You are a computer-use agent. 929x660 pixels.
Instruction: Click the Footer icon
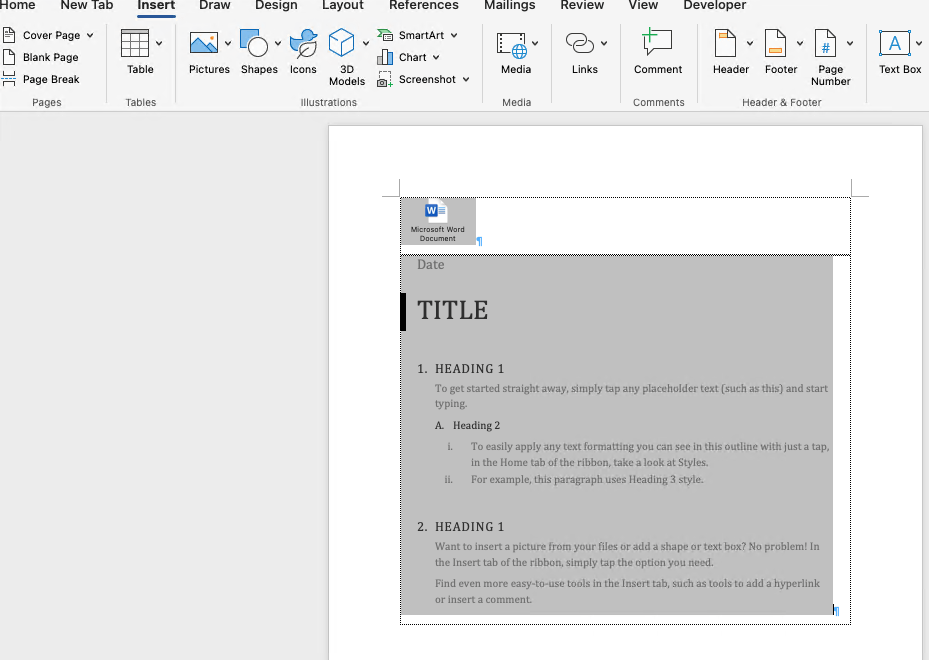(x=775, y=43)
